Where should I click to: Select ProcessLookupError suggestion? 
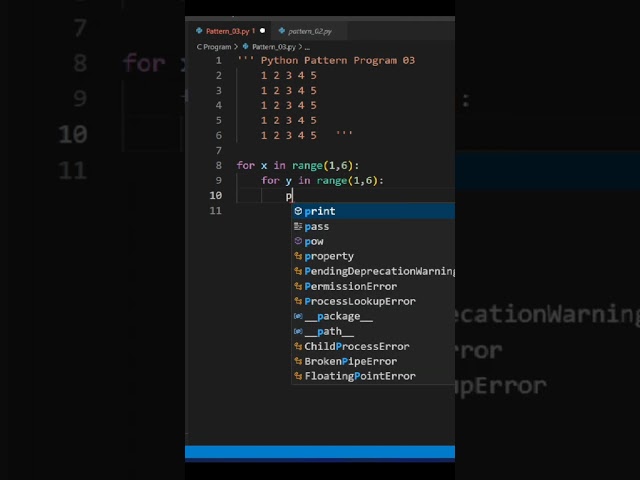click(373, 301)
